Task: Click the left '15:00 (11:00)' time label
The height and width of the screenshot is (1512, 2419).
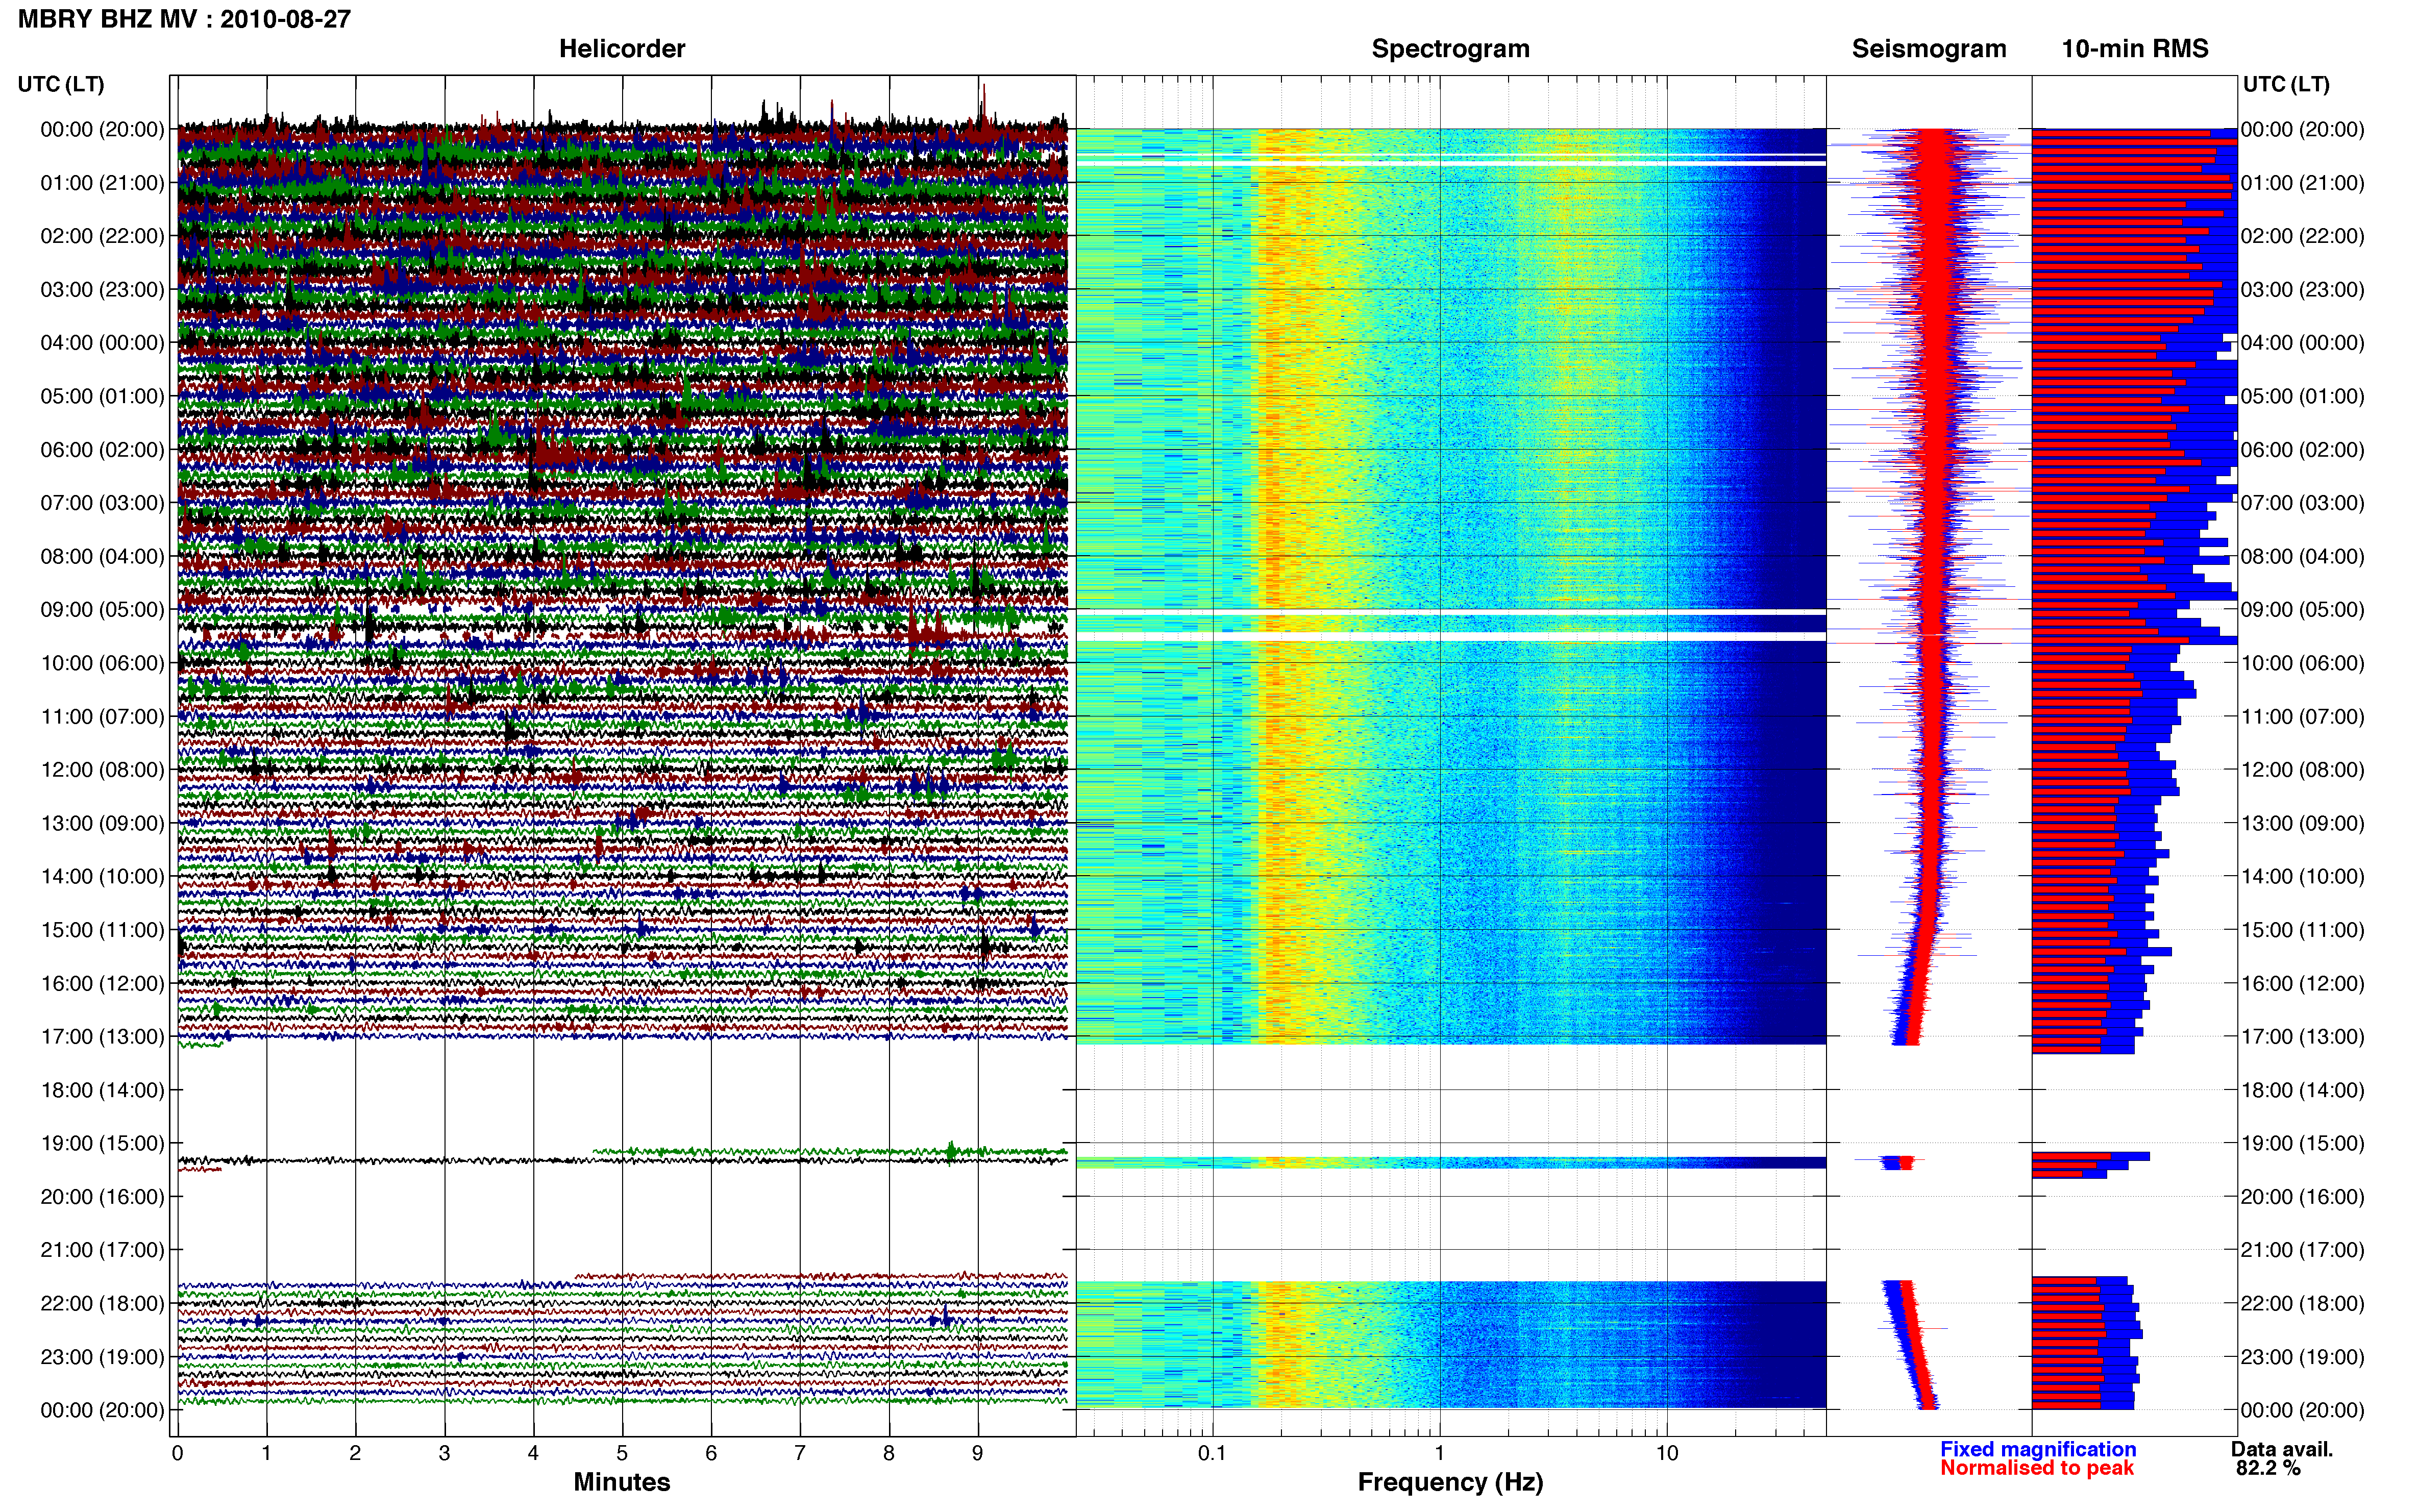Action: click(102, 930)
